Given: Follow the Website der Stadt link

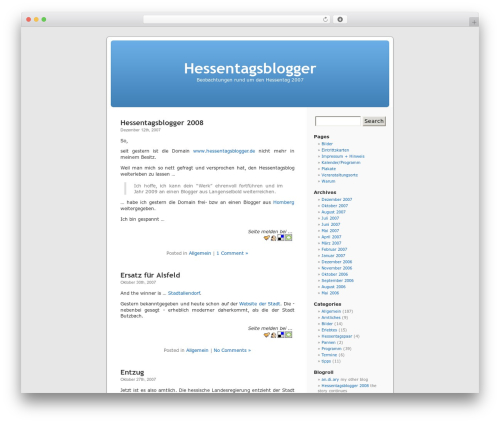Looking at the screenshot, I should click(260, 304).
